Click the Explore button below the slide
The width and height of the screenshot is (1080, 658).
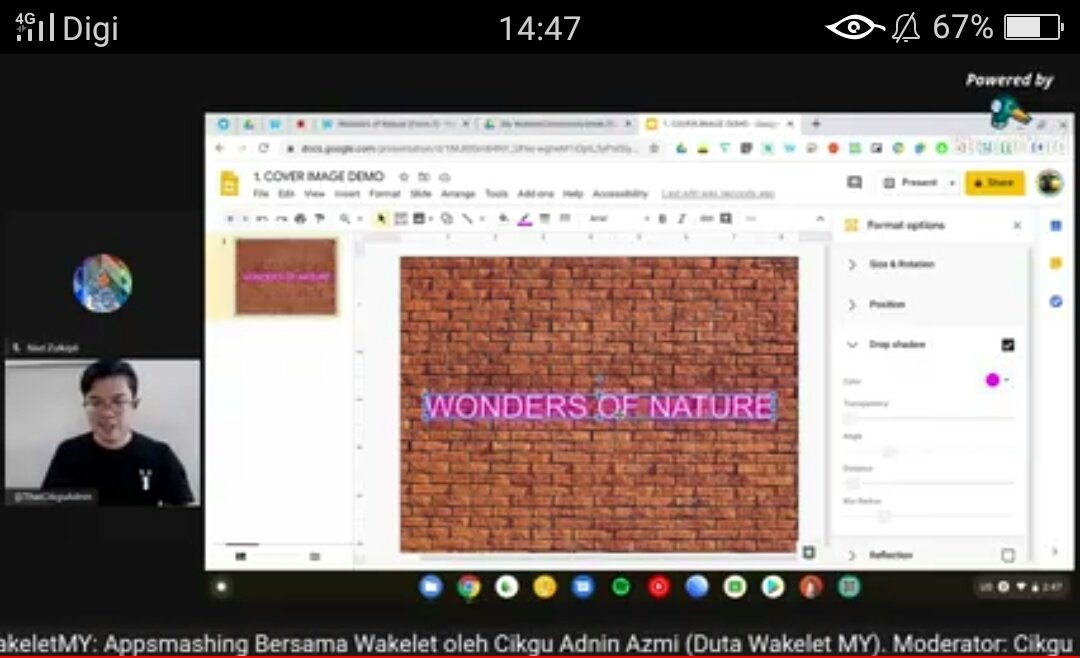809,552
